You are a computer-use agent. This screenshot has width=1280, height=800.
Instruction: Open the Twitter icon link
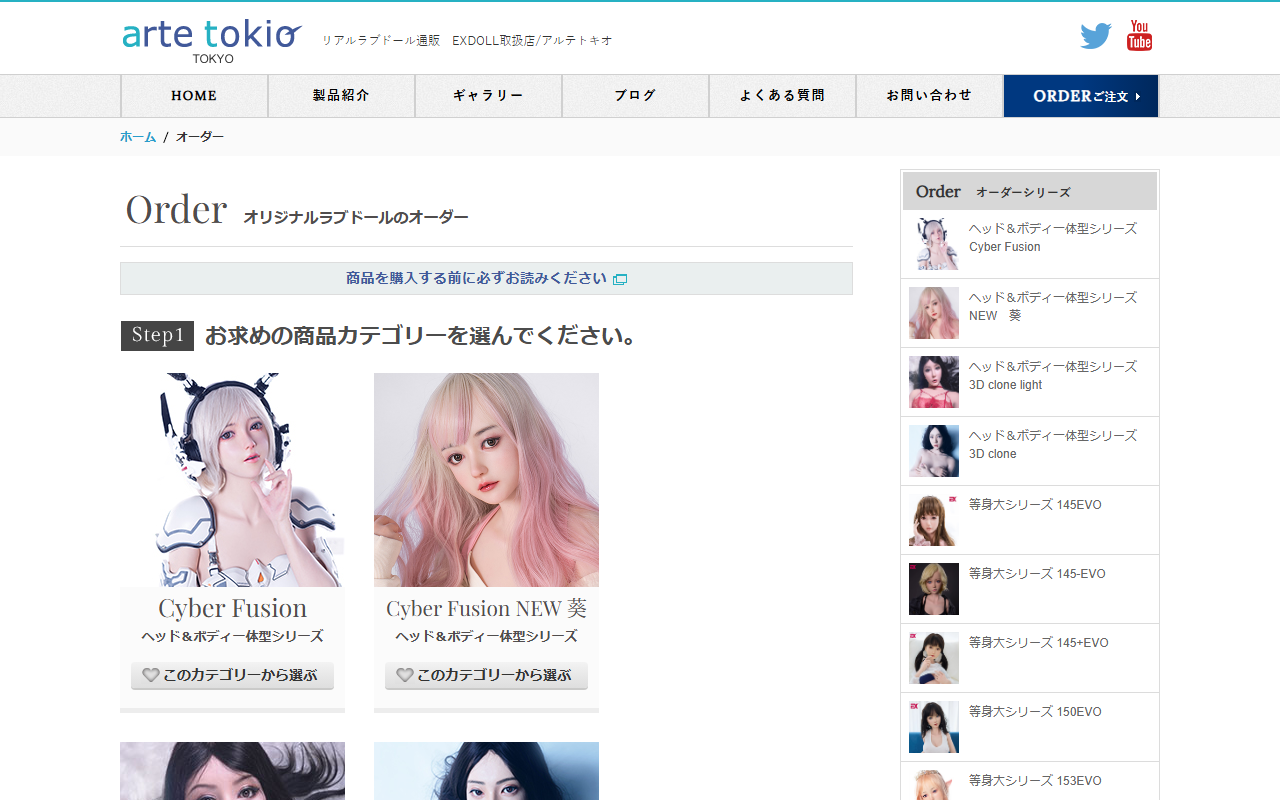point(1096,36)
